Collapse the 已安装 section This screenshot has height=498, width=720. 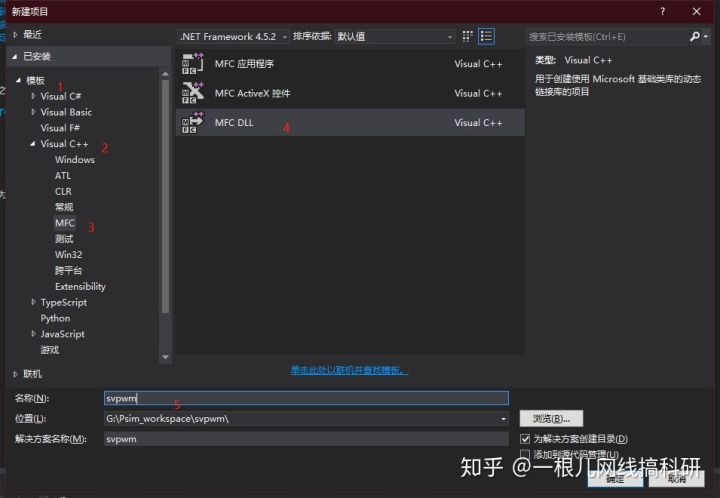(x=15, y=56)
